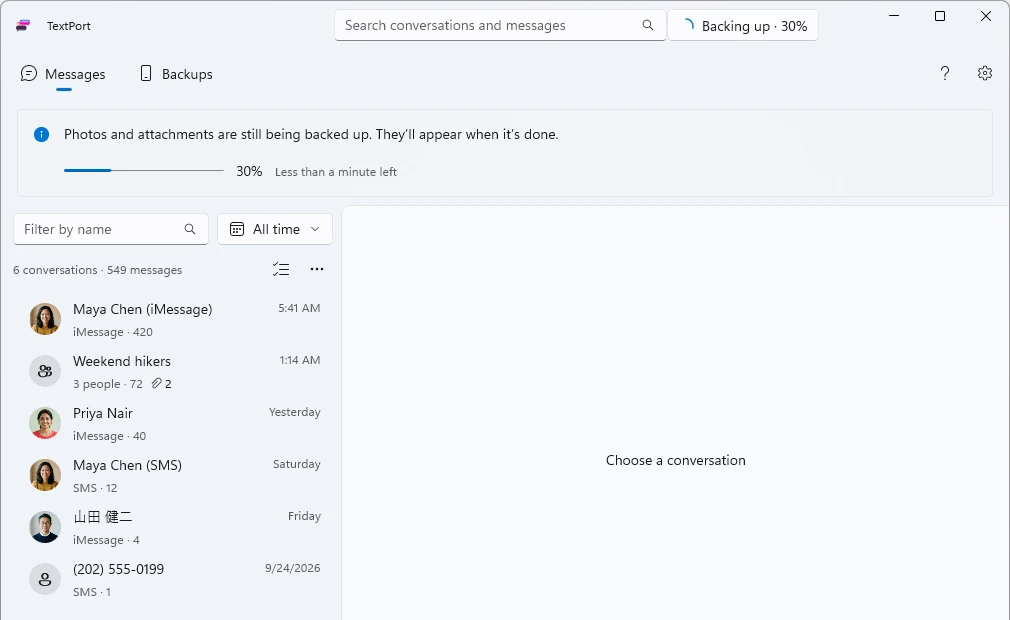The image size is (1010, 620).
Task: Expand the All time date dropdown
Action: [275, 229]
